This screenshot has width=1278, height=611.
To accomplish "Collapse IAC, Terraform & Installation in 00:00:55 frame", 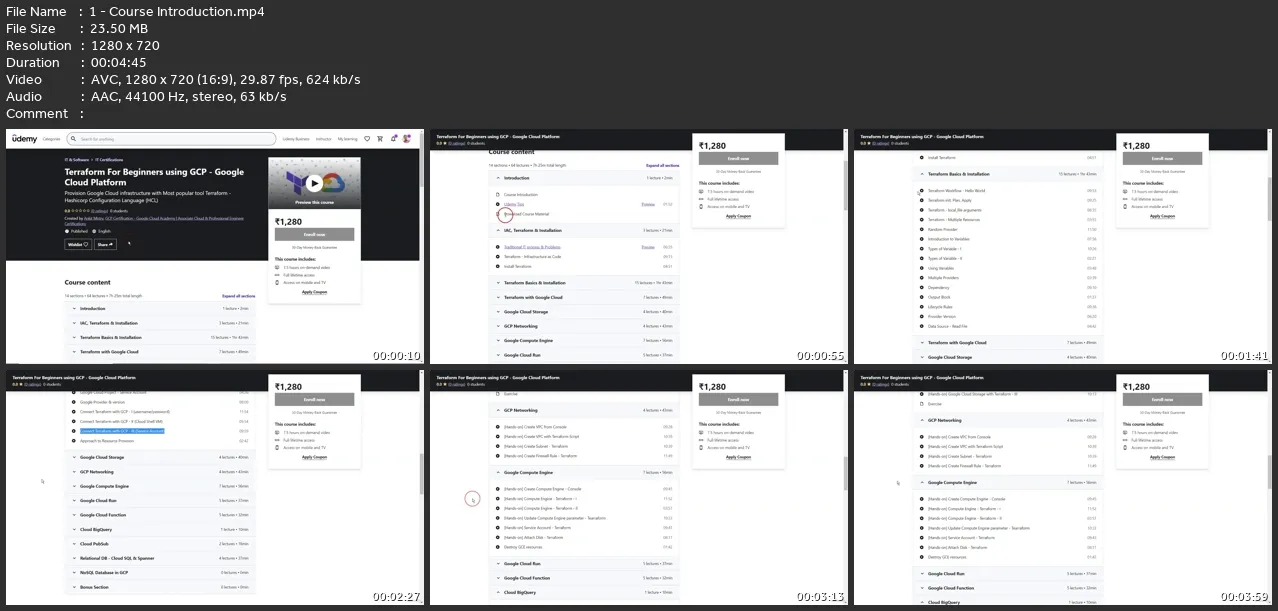I will click(584, 230).
